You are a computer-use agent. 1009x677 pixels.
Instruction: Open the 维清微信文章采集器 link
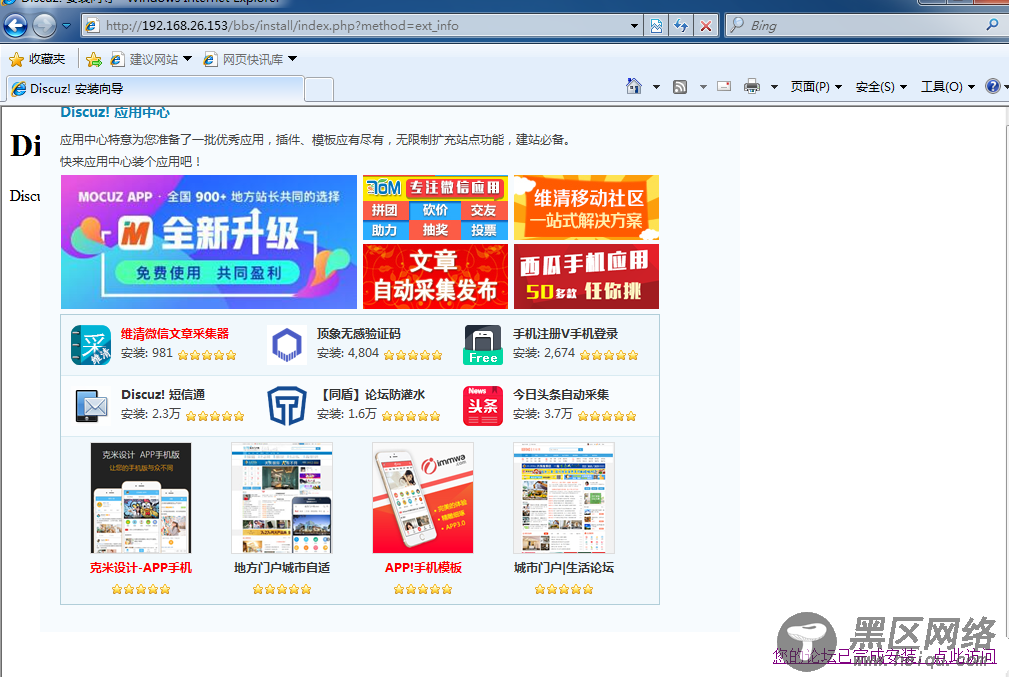pyautogui.click(x=175, y=333)
